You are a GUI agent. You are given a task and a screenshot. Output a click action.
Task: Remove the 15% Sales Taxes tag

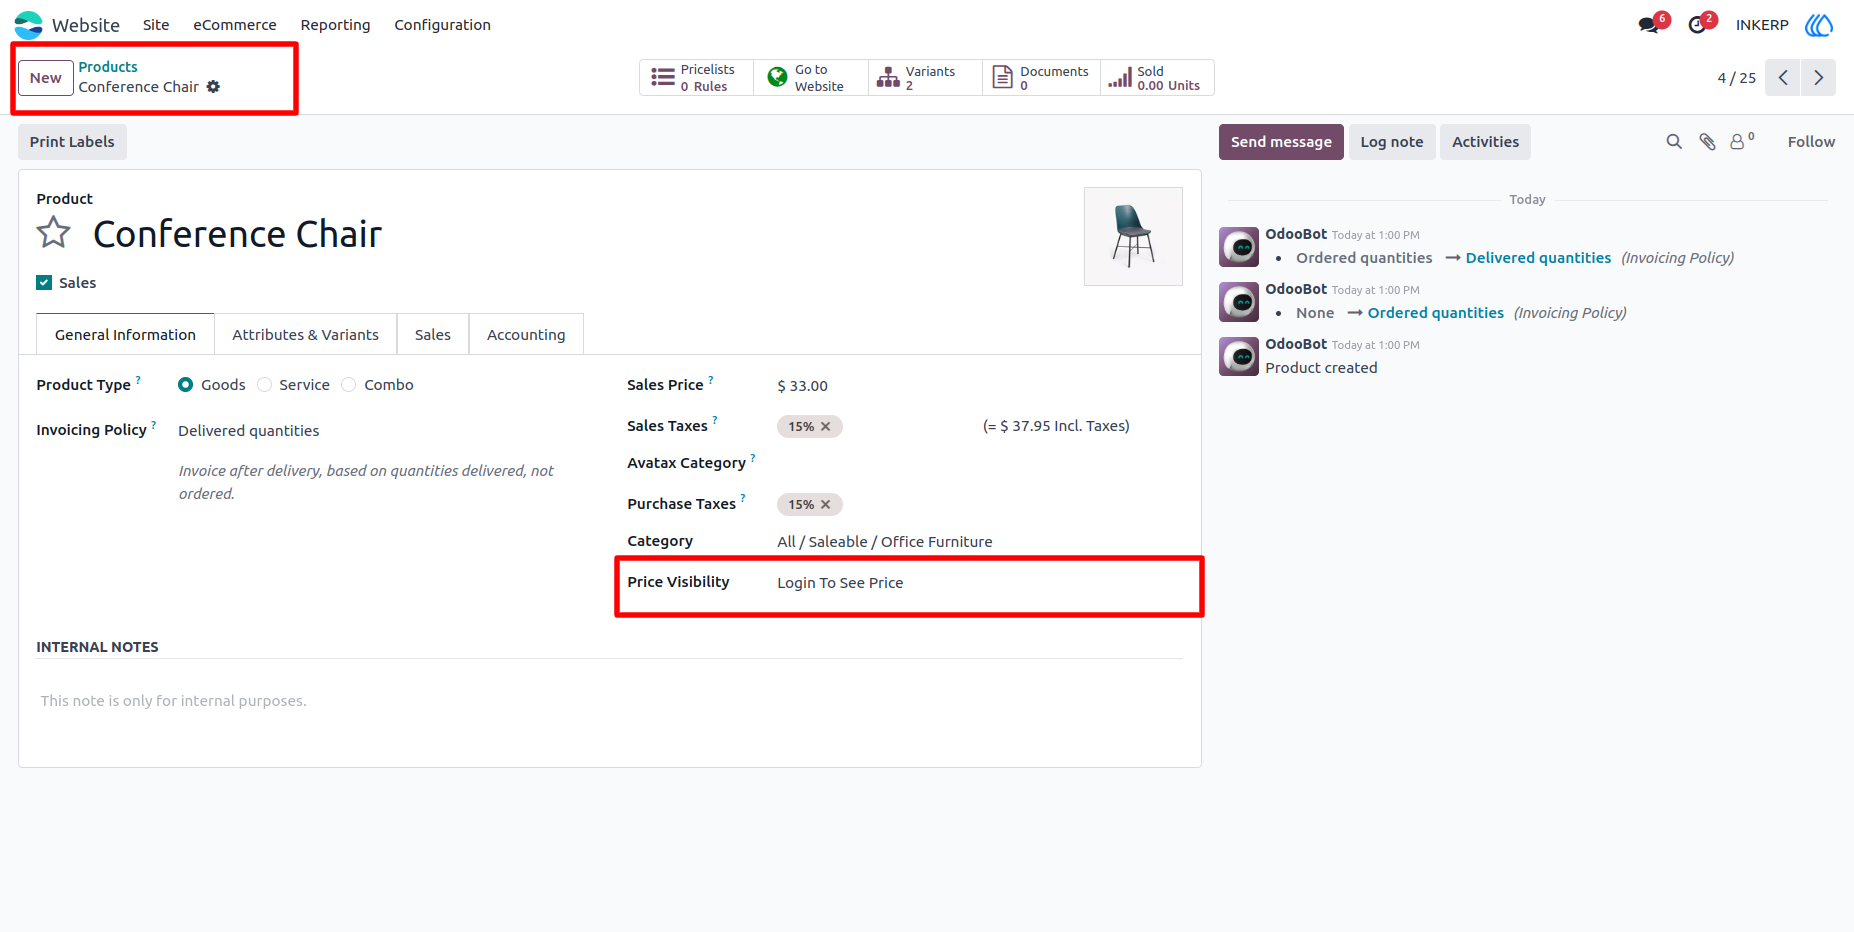pyautogui.click(x=826, y=426)
